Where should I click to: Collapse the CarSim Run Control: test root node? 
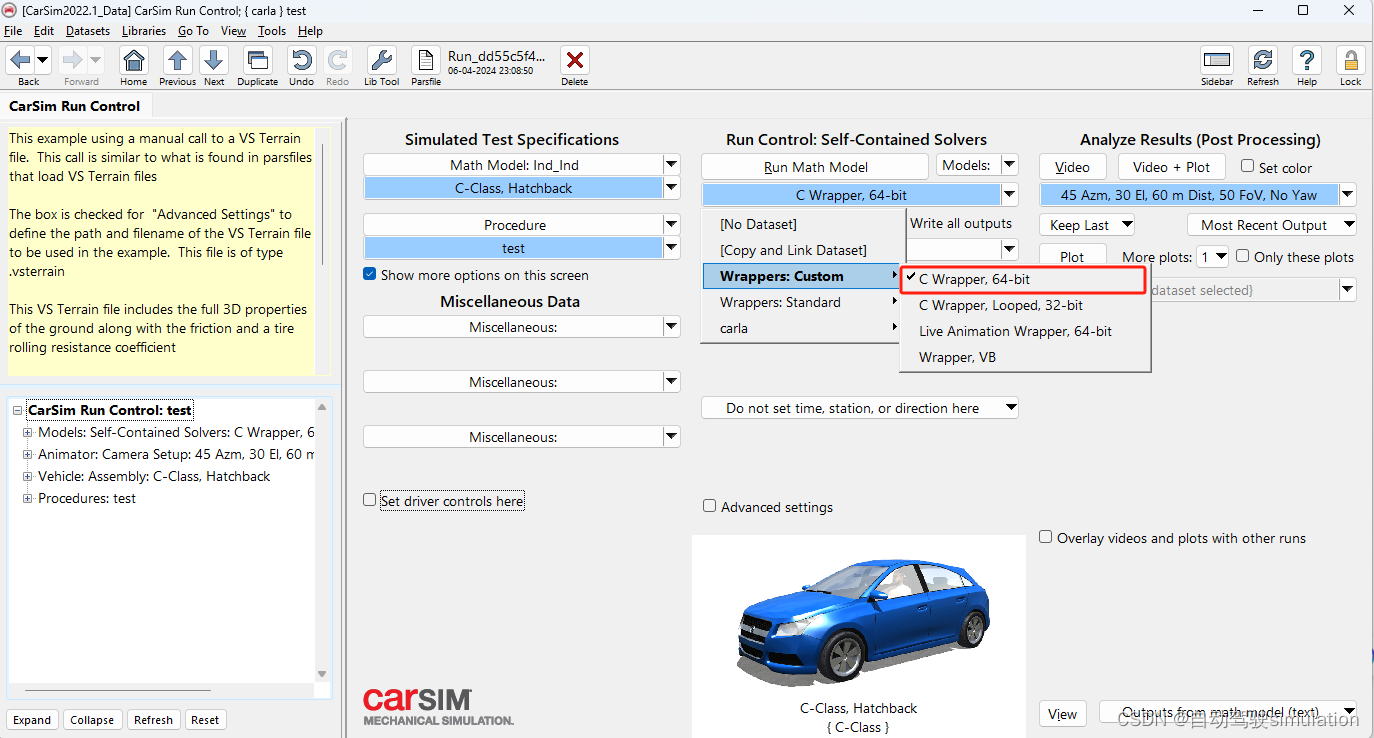(17, 411)
